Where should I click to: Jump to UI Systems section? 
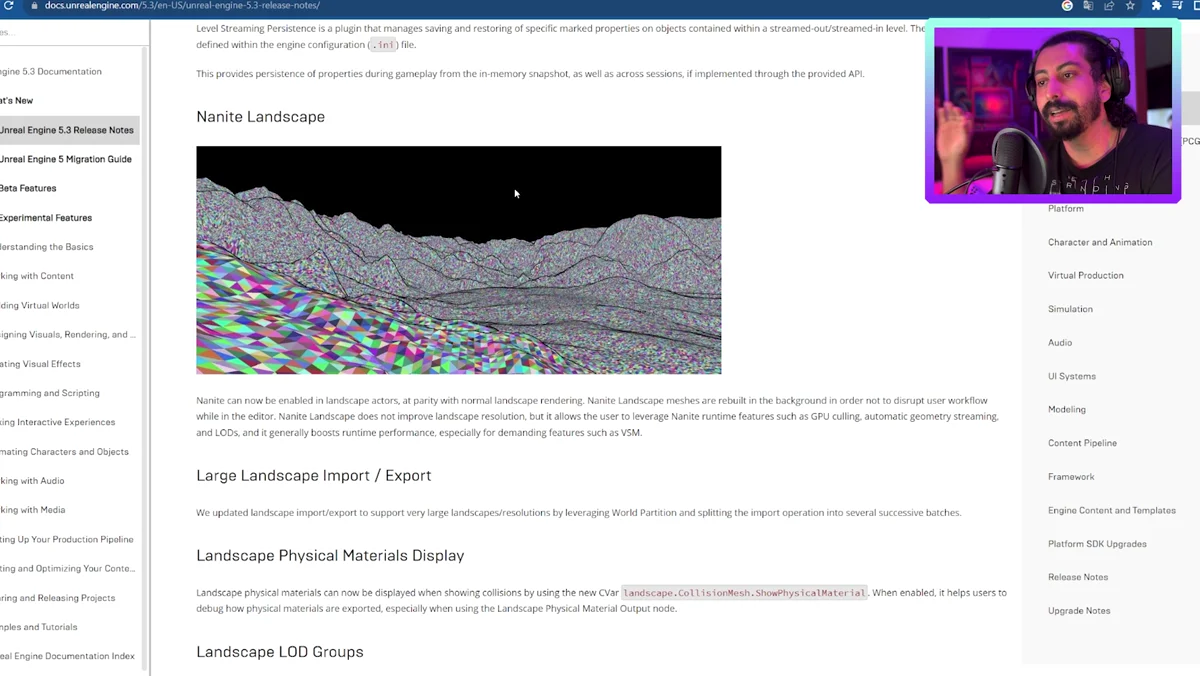click(x=1072, y=376)
